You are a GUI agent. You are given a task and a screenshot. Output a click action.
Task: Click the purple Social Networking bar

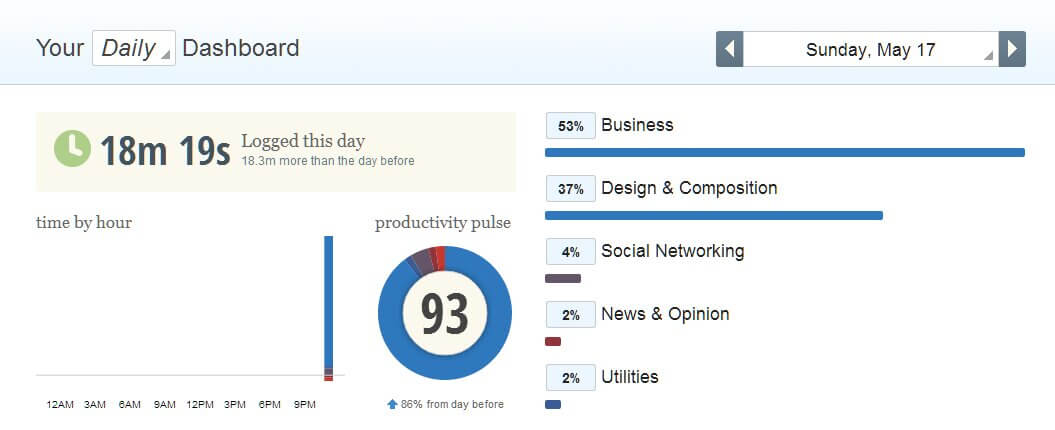coord(562,278)
